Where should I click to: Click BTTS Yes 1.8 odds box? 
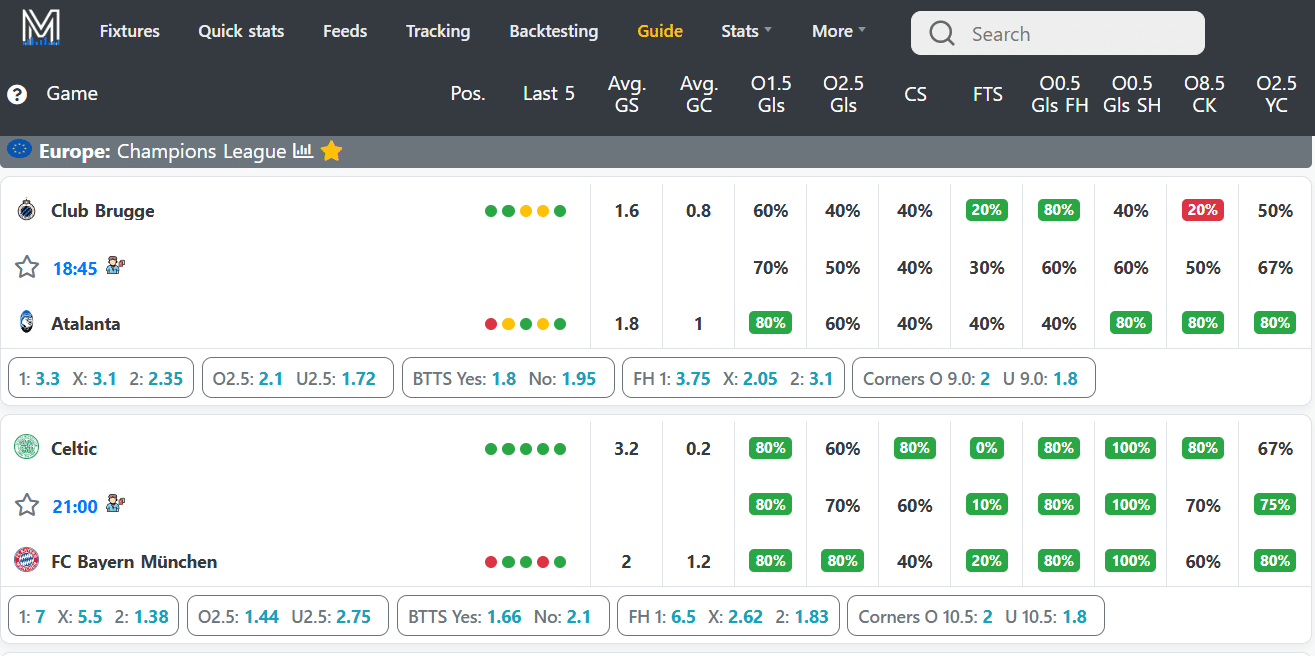click(x=508, y=378)
